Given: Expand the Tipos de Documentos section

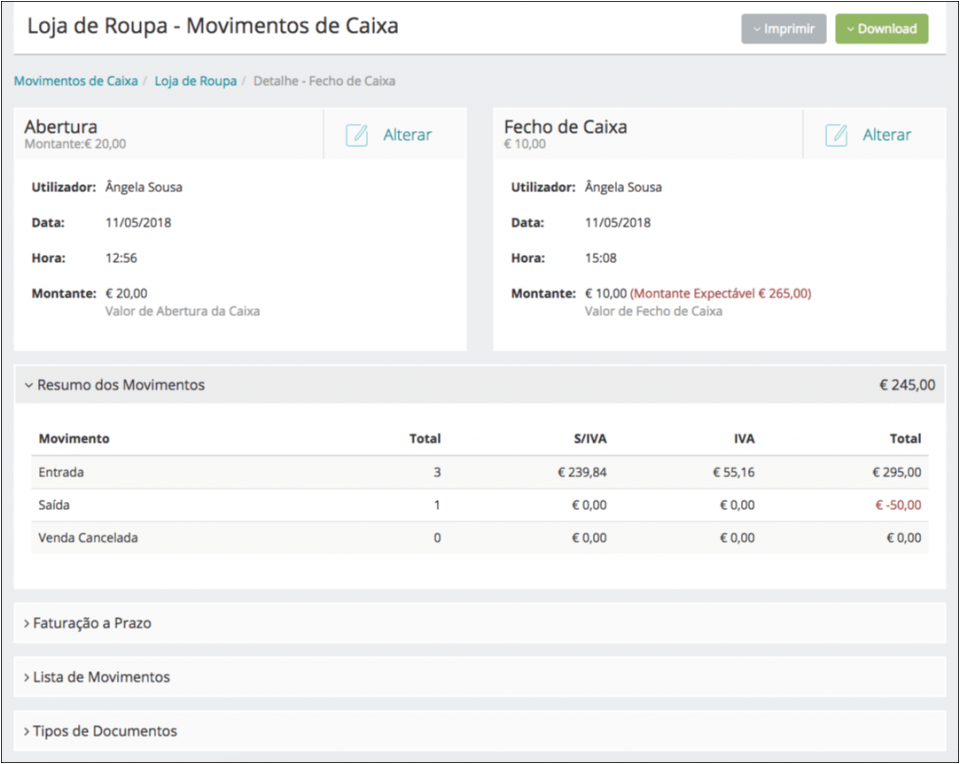Looking at the screenshot, I should tap(99, 731).
